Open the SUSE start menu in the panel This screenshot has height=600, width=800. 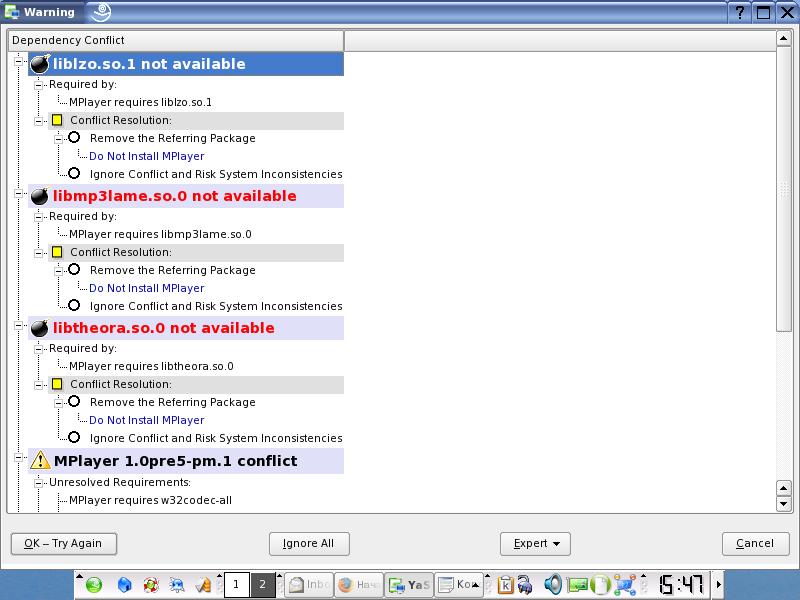93,585
